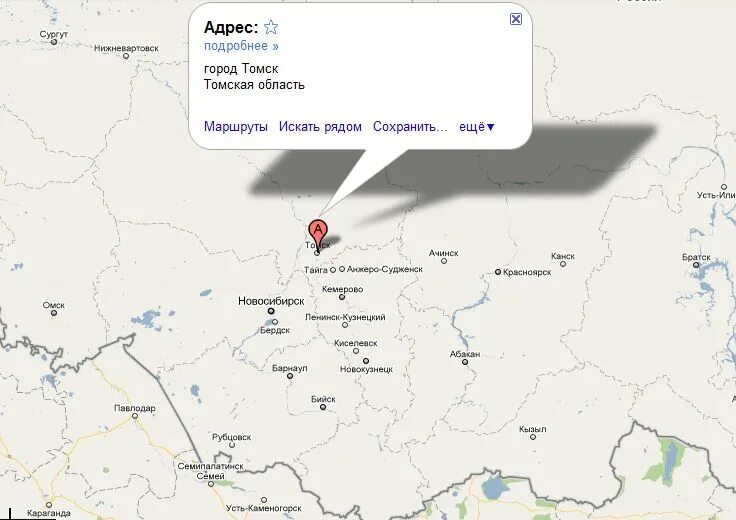The height and width of the screenshot is (520, 736).
Task: Choose Сохранить... to save the place
Action: [410, 127]
